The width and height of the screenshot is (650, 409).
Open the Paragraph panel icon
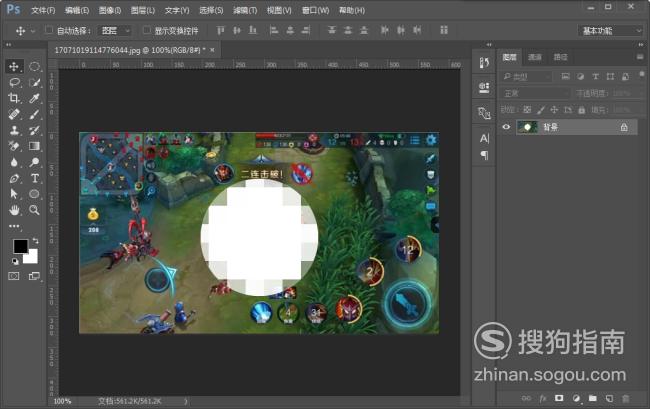(484, 155)
